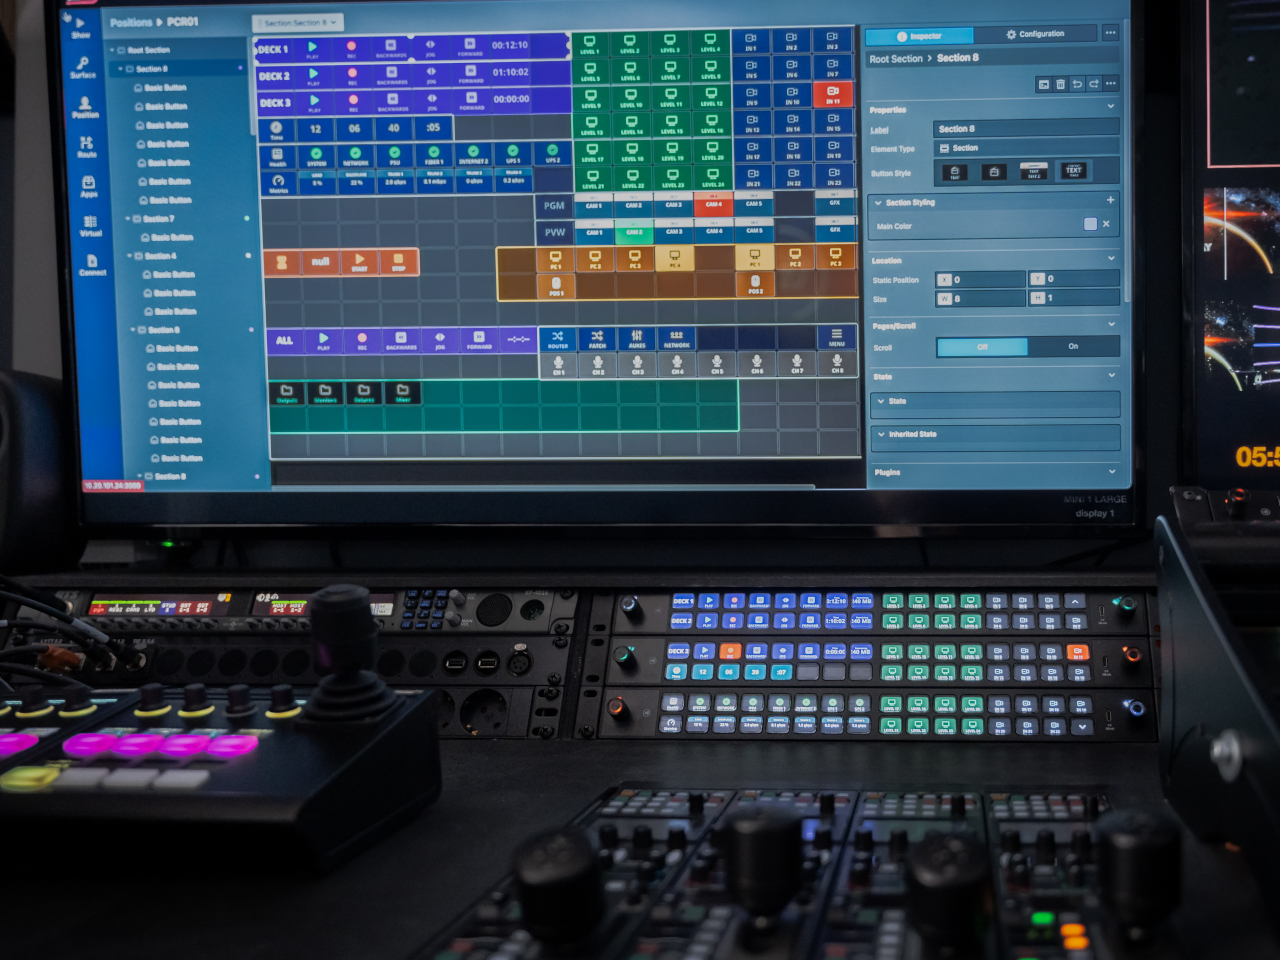Viewport: 1280px width, 960px height.
Task: Select the red IN 11 input button
Action: (x=832, y=94)
